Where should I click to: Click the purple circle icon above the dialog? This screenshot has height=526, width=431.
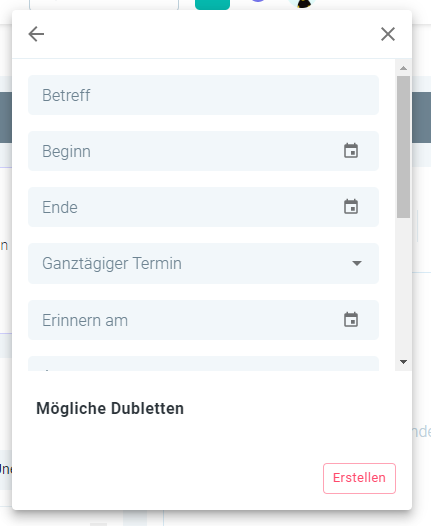click(258, 1)
